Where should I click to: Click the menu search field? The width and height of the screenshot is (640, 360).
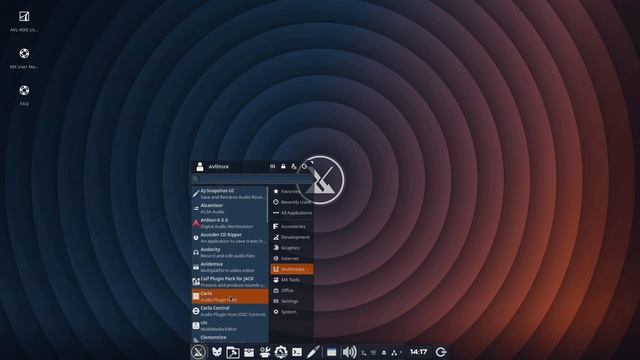pyautogui.click(x=252, y=179)
